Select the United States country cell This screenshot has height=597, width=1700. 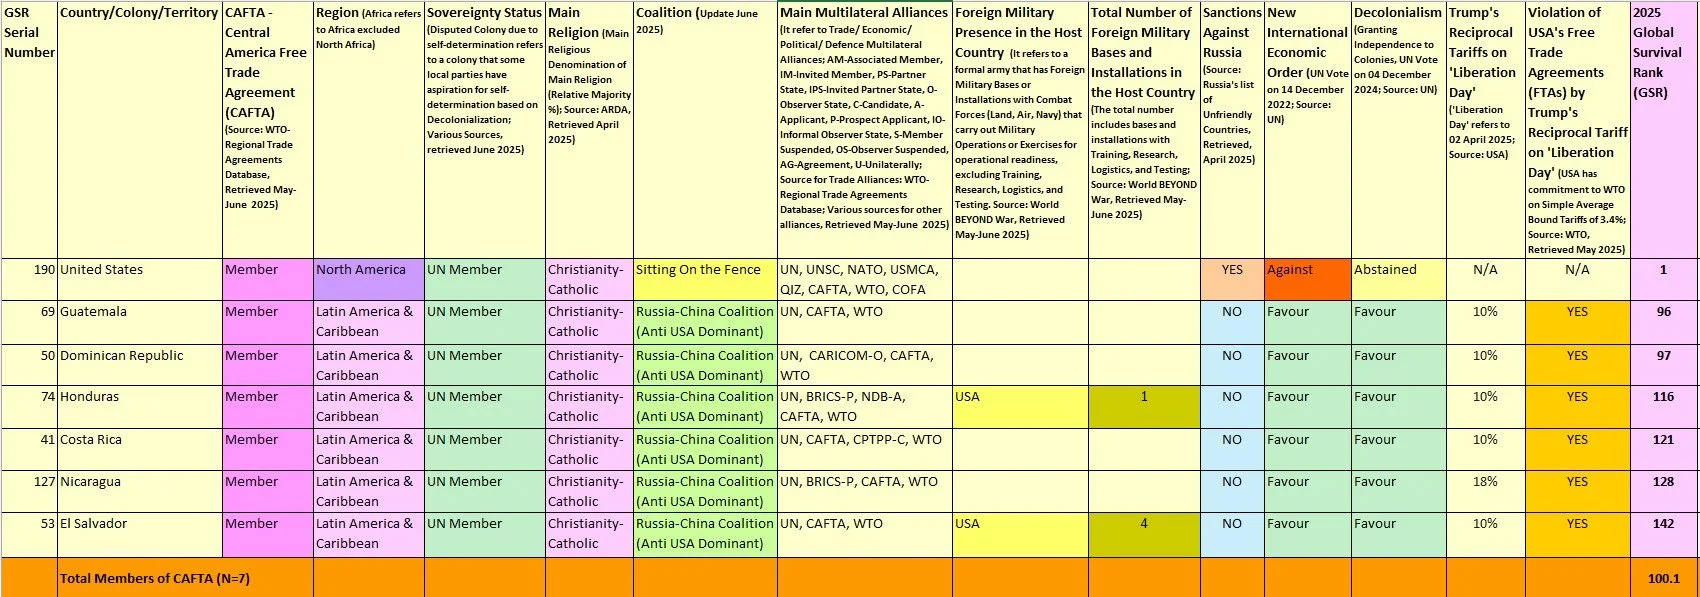click(140, 279)
